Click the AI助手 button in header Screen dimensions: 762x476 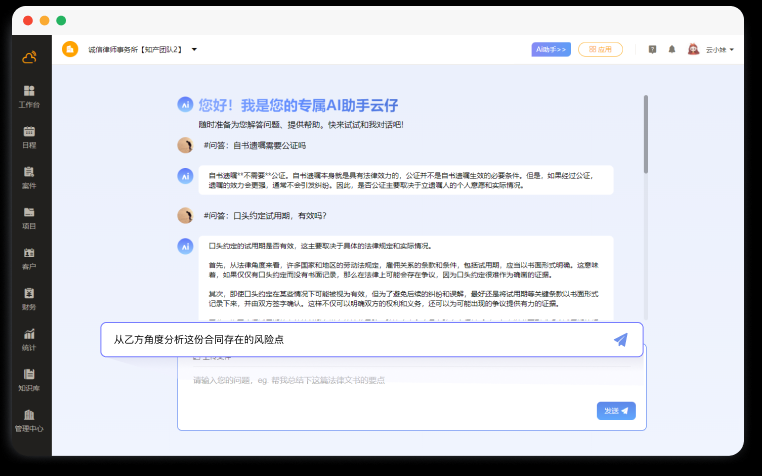550,49
